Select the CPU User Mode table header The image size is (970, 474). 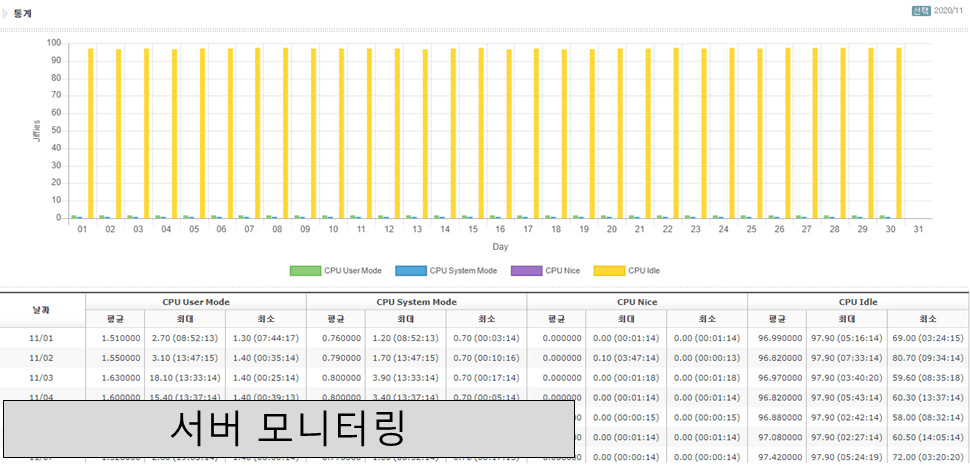click(195, 301)
